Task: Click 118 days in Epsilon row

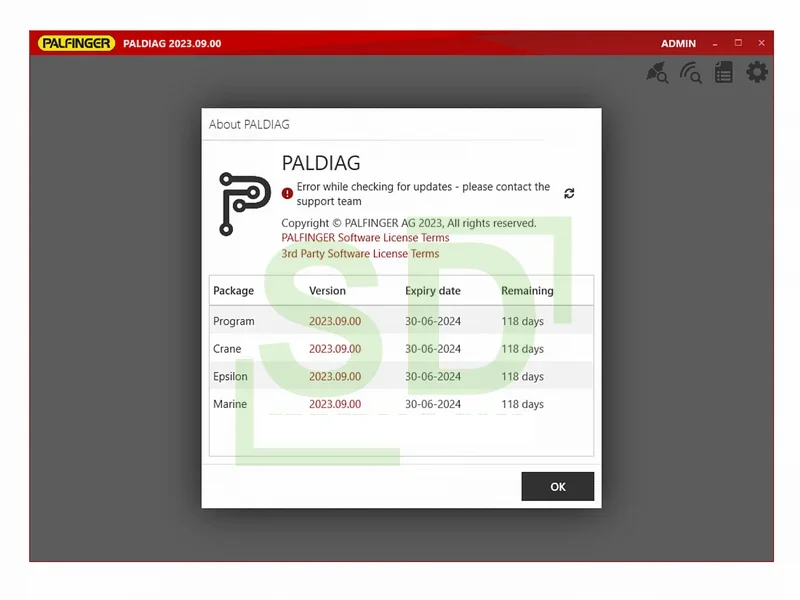Action: (522, 377)
